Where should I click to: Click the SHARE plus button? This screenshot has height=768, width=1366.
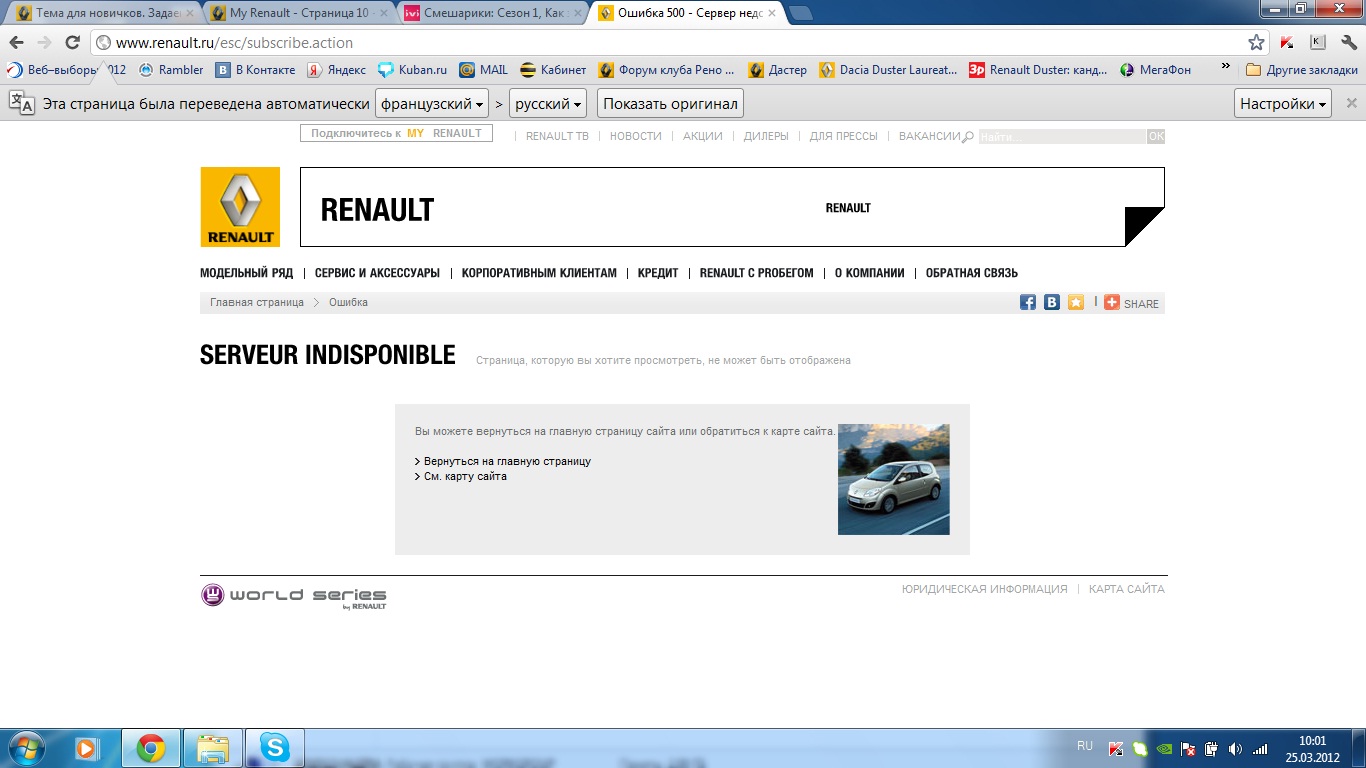tap(1131, 302)
